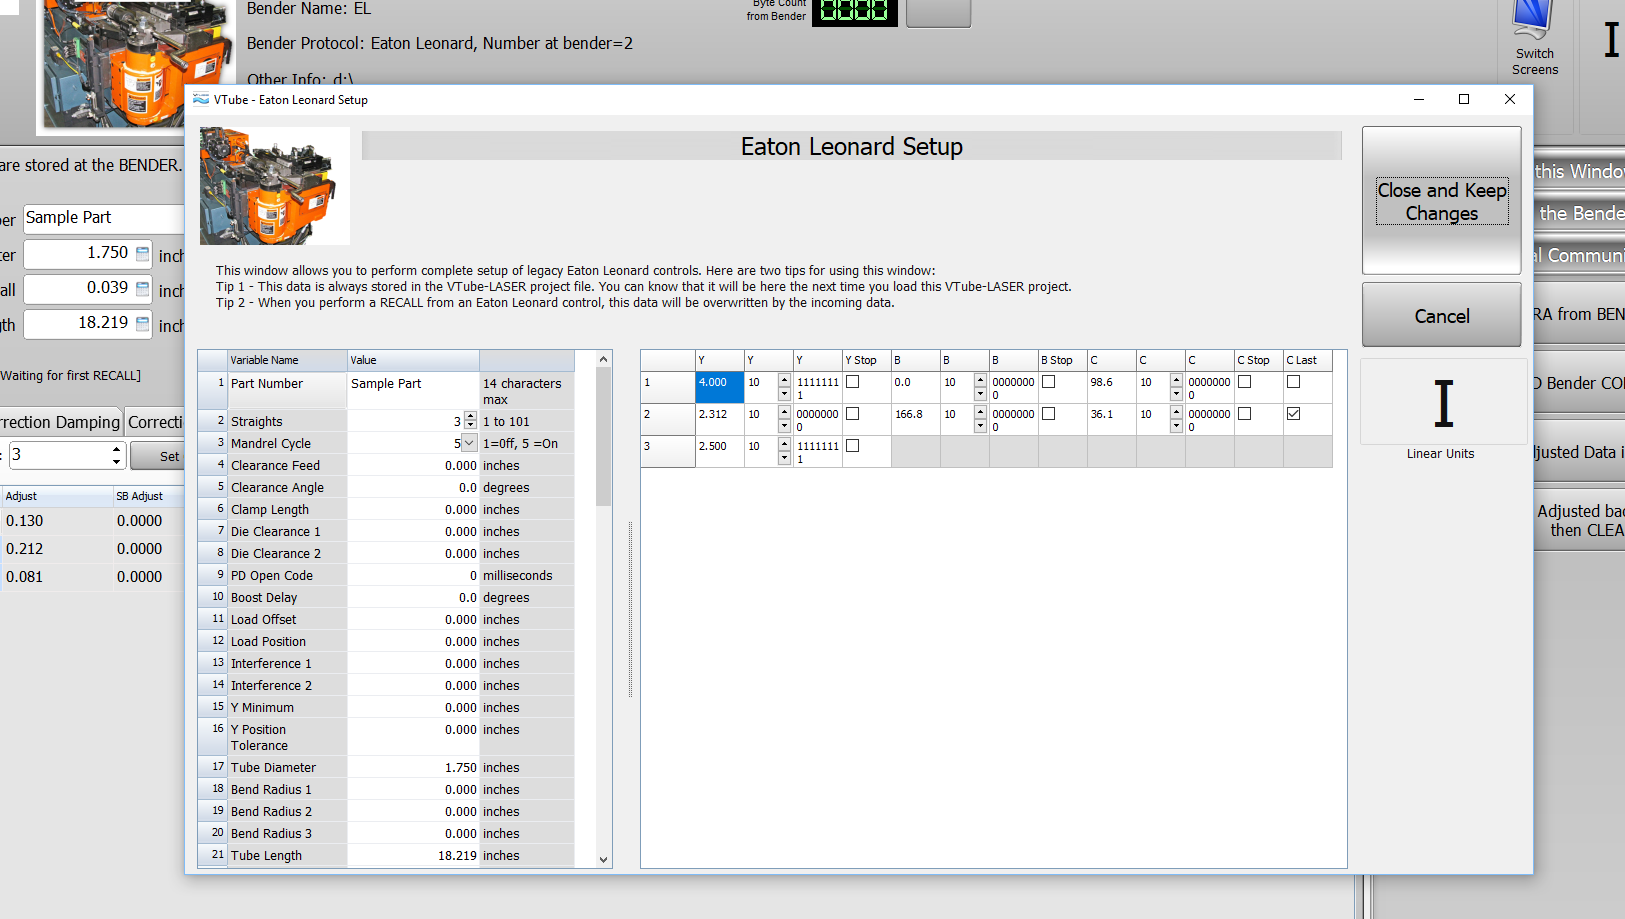Select the Part Number value cell
Screen dimensions: 1625x919
point(412,384)
